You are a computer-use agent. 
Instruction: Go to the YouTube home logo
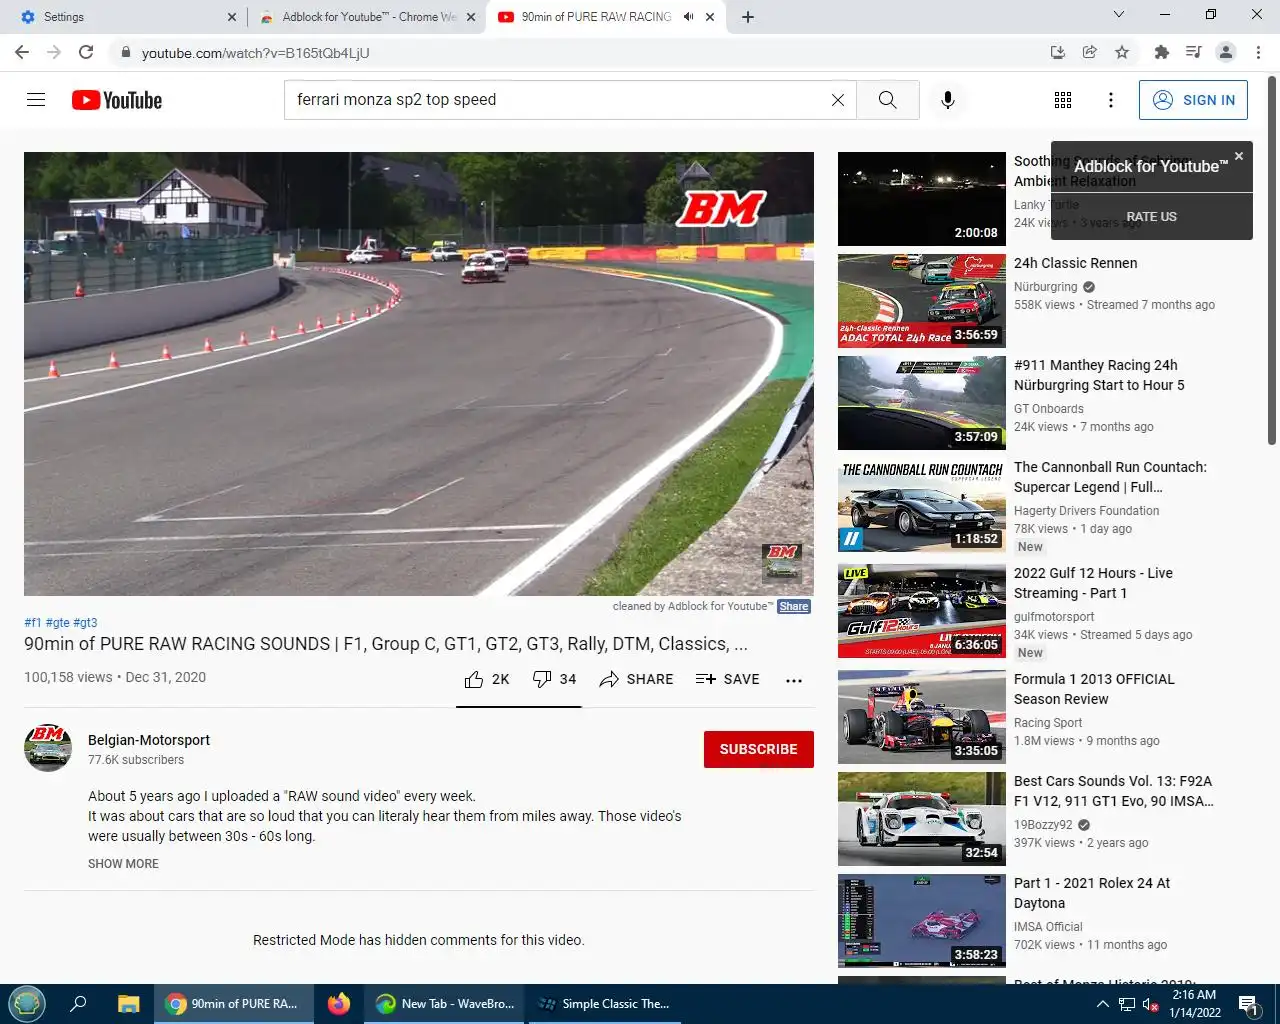[x=117, y=100]
